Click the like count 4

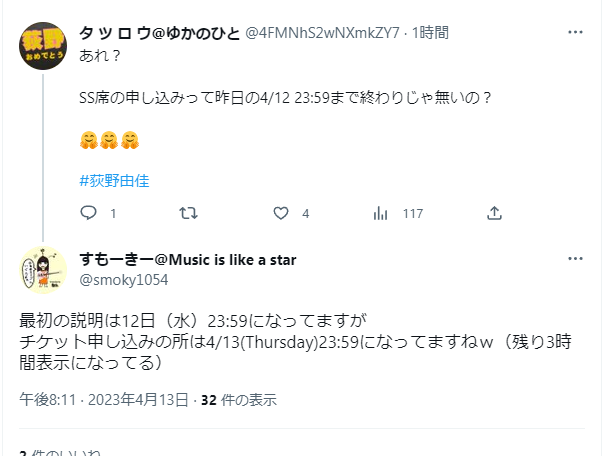click(306, 214)
